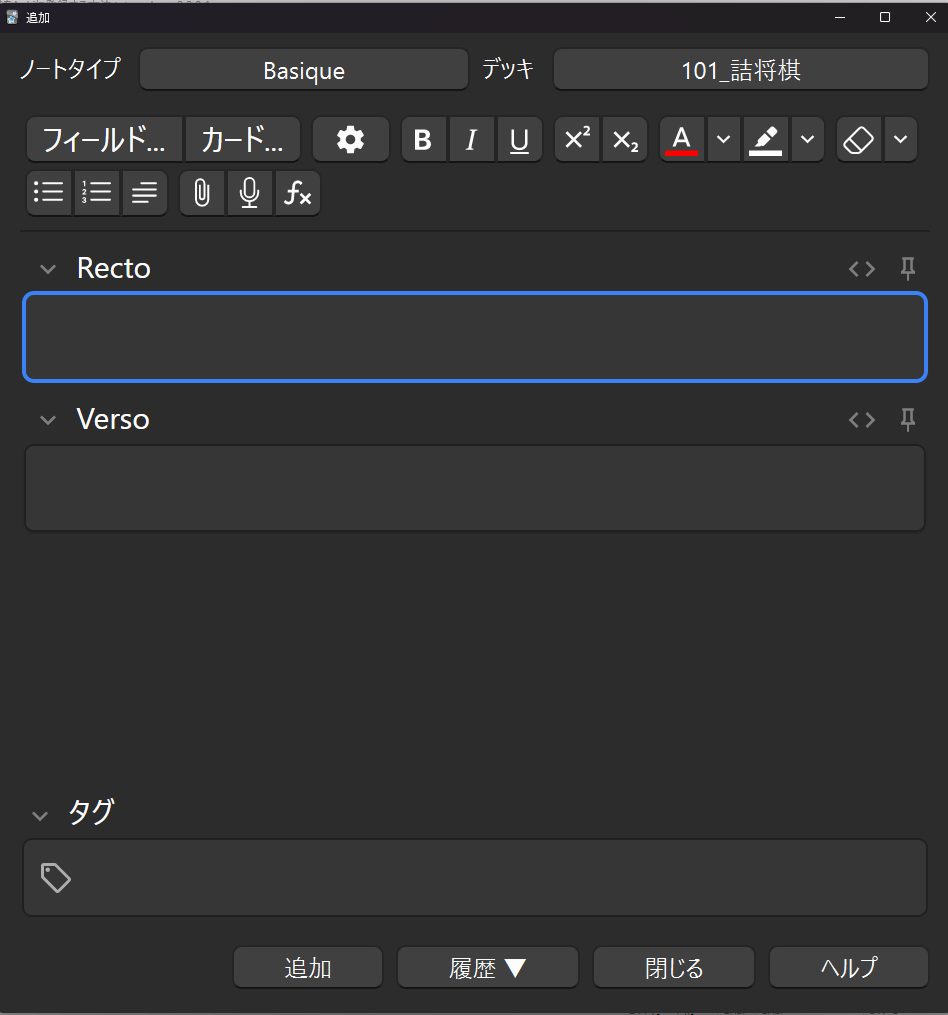The height and width of the screenshot is (1015, 948).
Task: Click the underline formatting icon
Action: [519, 140]
